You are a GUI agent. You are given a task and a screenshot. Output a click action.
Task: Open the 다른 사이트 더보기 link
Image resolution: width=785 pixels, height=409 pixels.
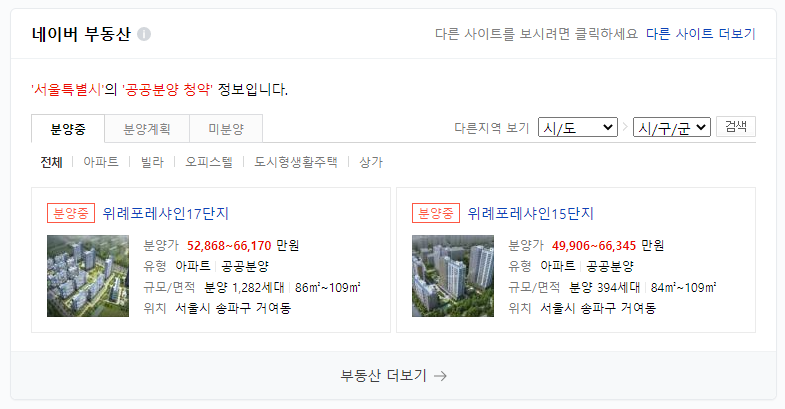[x=700, y=34]
